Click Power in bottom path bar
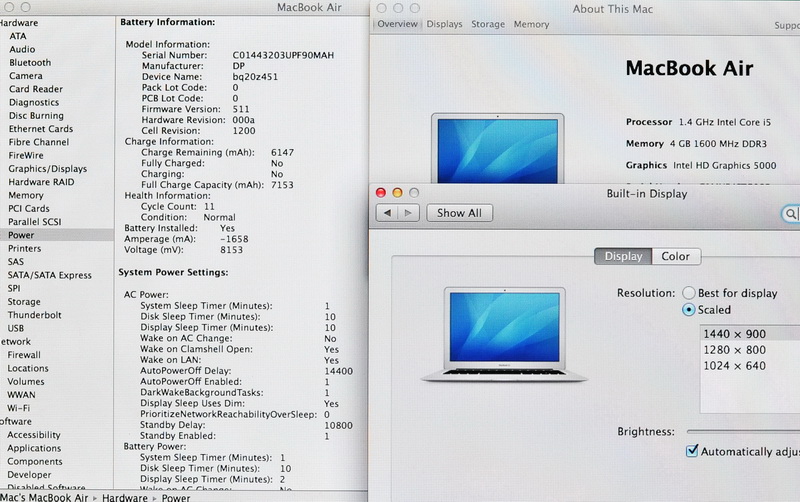The image size is (800, 502). click(x=176, y=497)
